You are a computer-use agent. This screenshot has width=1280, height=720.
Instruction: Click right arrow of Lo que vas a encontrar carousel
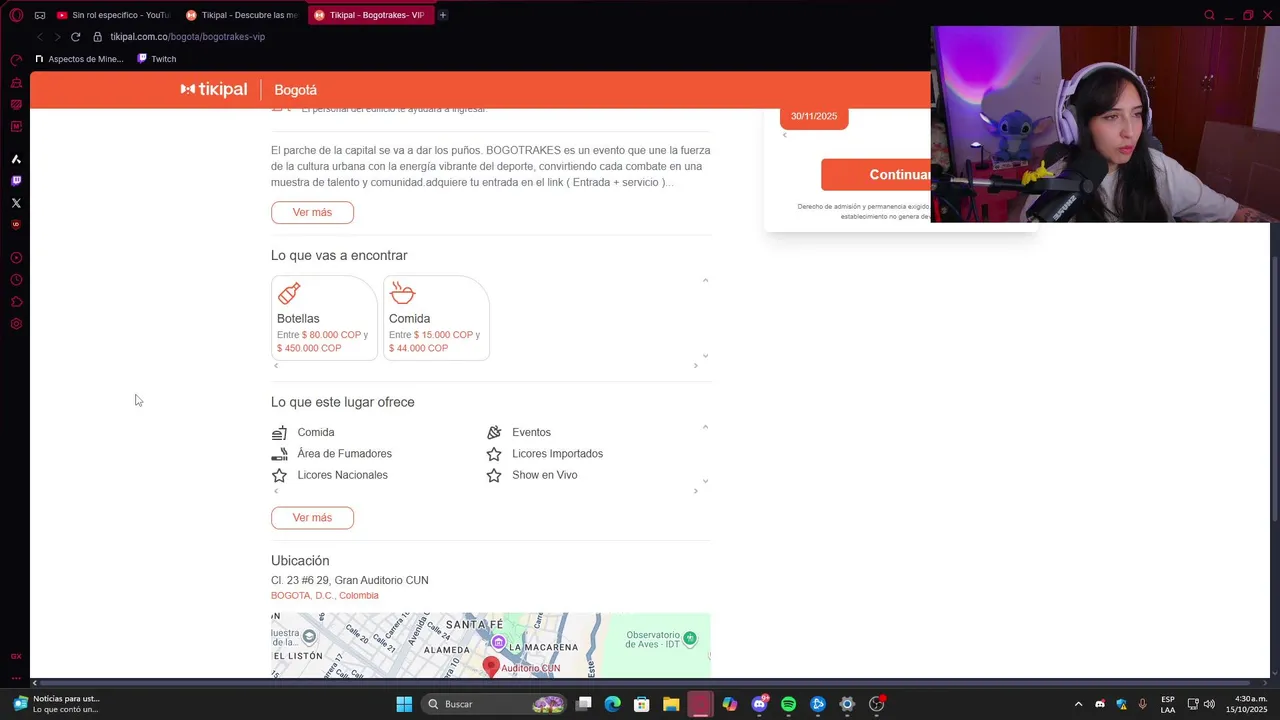(696, 366)
